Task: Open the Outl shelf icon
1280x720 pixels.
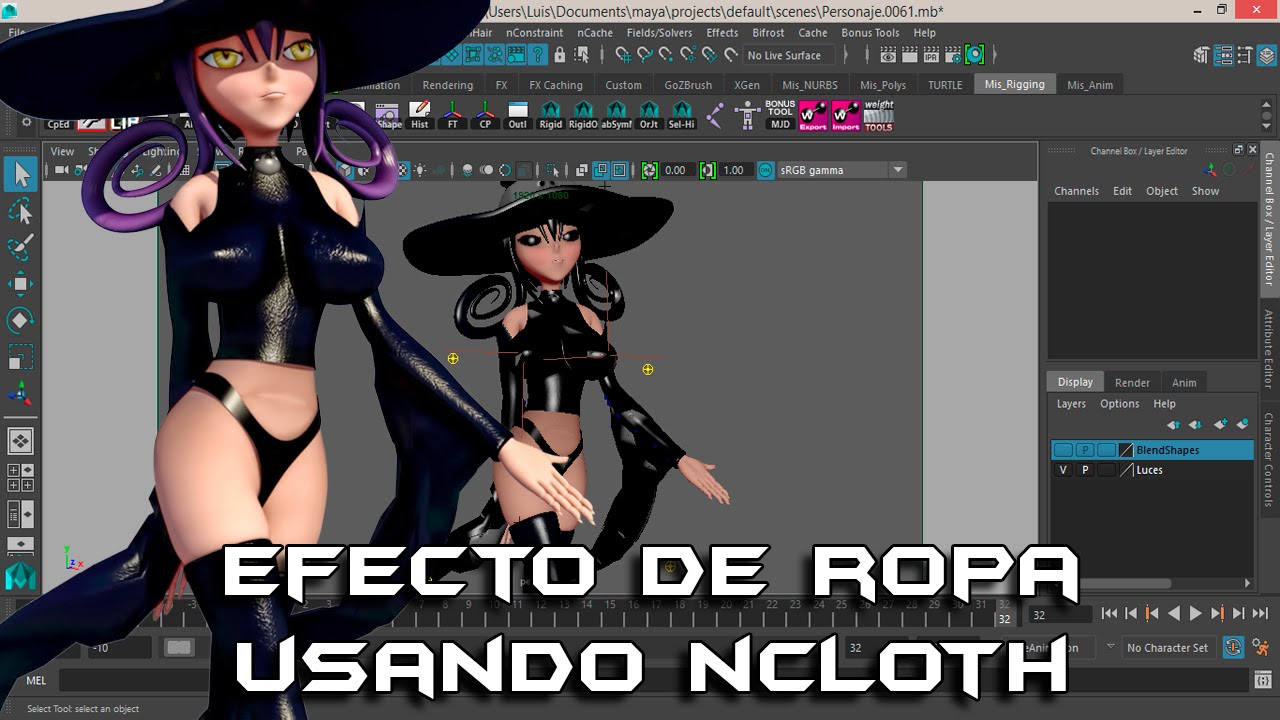Action: 518,116
